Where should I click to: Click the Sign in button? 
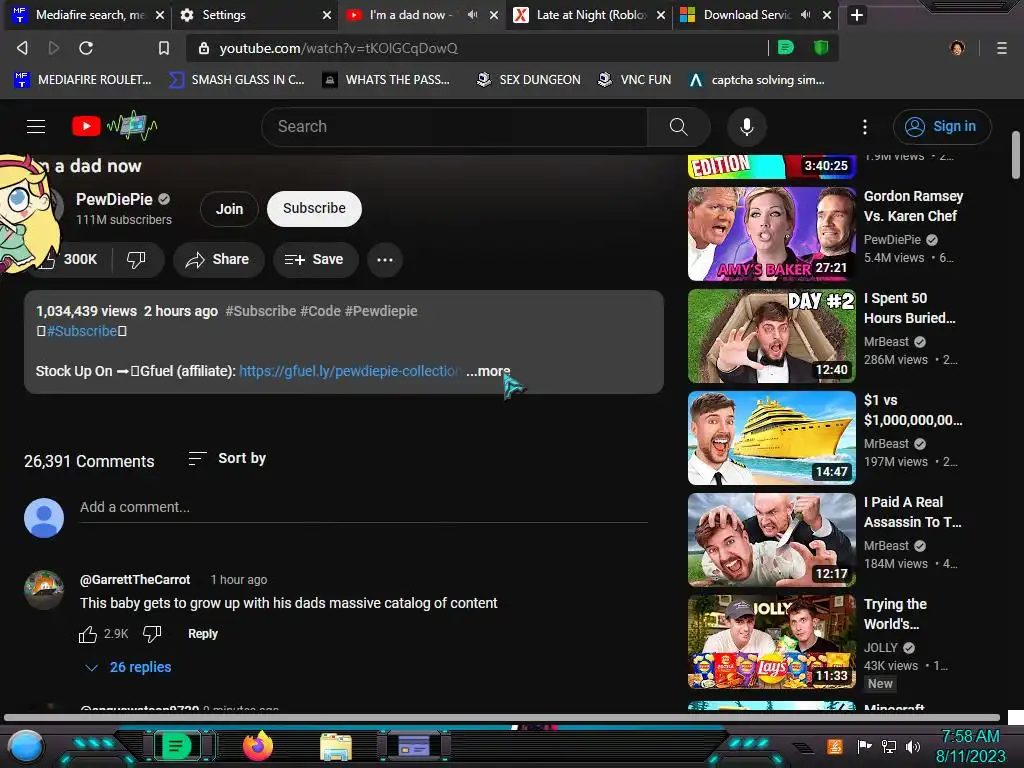(942, 127)
